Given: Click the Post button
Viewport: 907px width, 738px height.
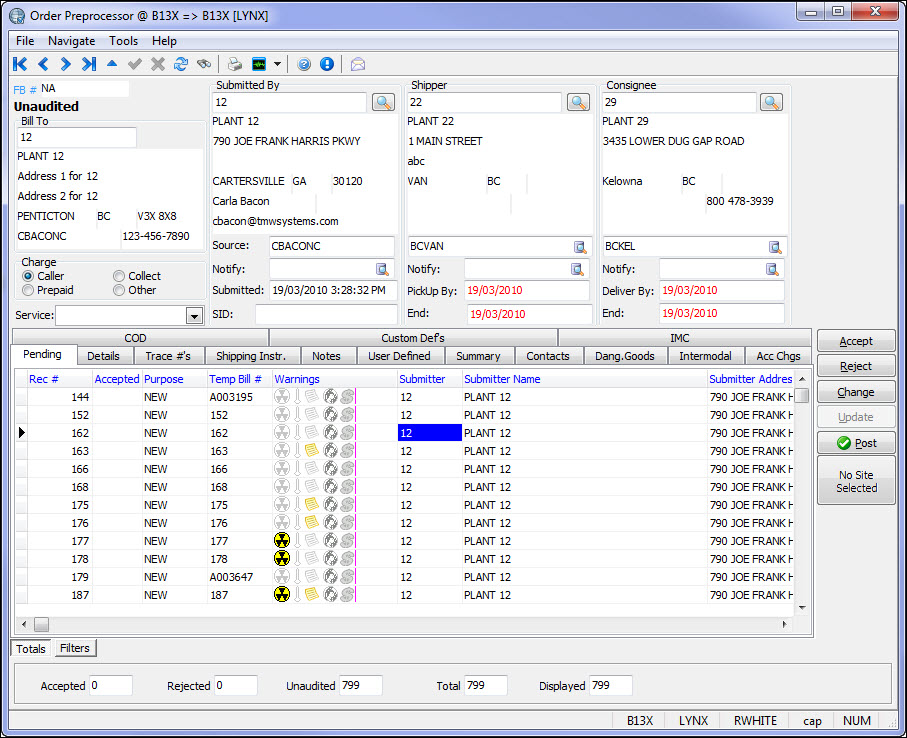Looking at the screenshot, I should pos(856,443).
